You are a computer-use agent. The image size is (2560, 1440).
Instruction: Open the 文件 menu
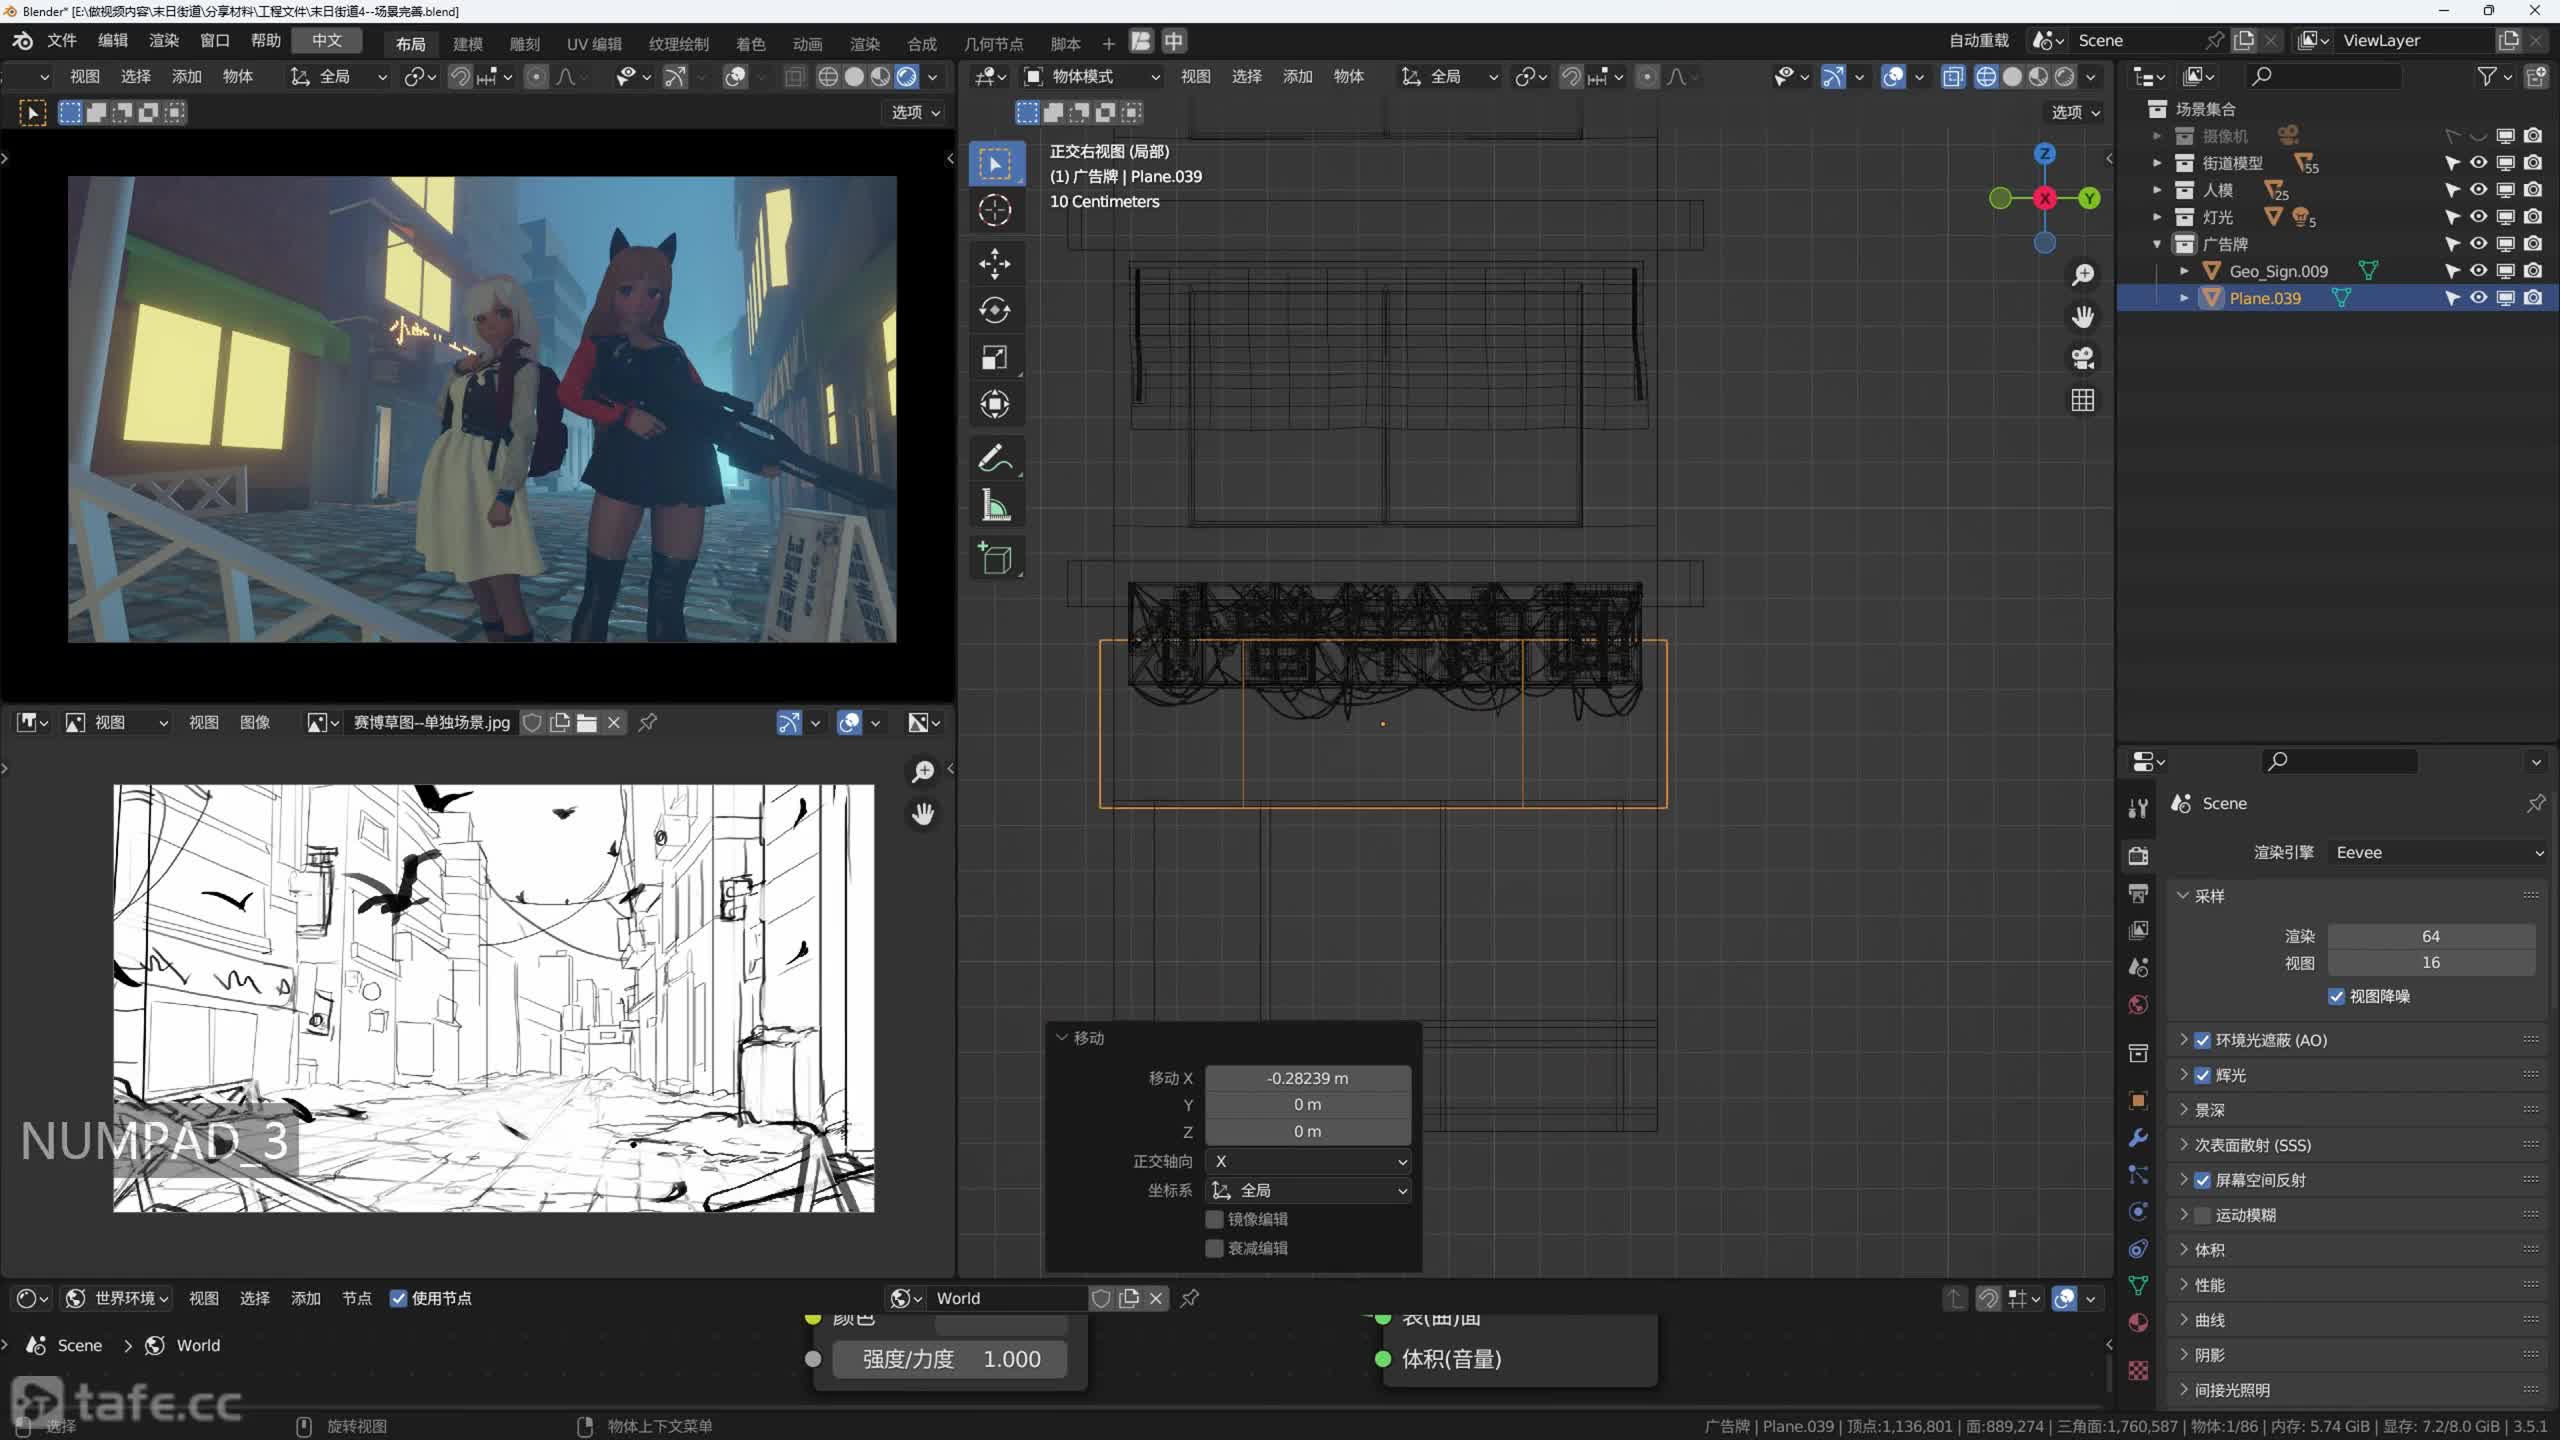pyautogui.click(x=62, y=41)
